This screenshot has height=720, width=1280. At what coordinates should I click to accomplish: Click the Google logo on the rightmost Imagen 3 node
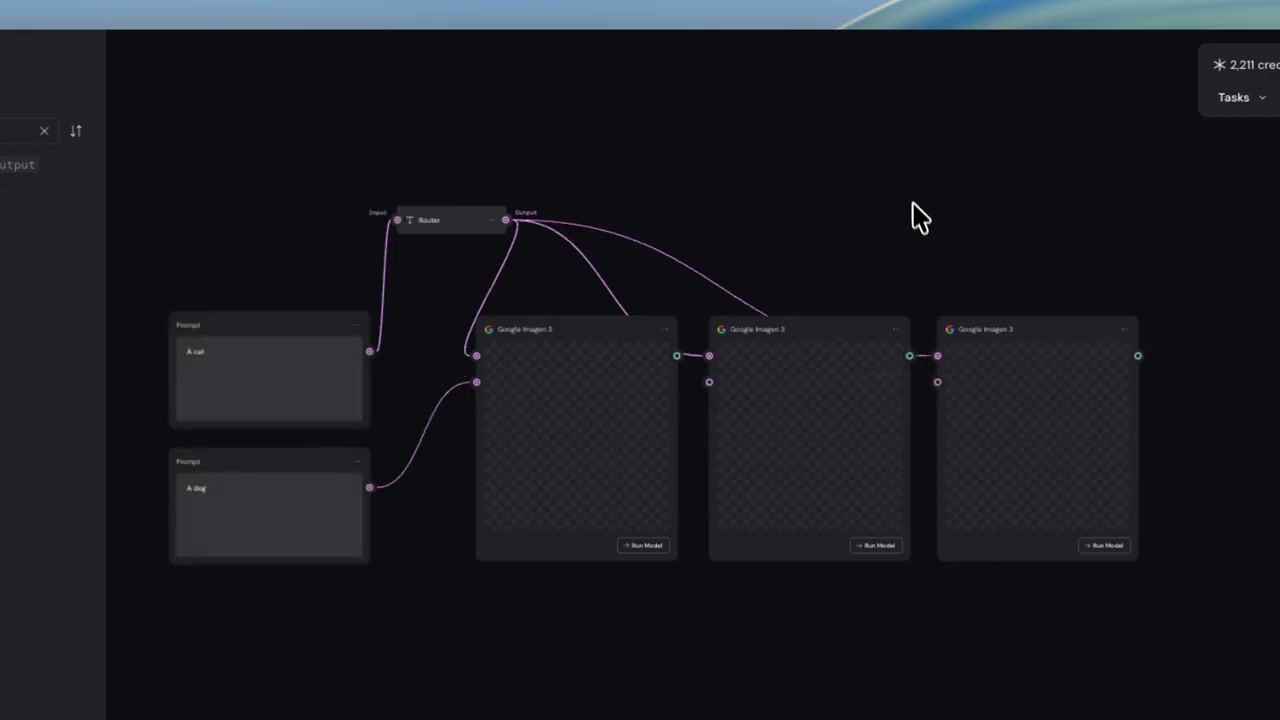point(950,329)
